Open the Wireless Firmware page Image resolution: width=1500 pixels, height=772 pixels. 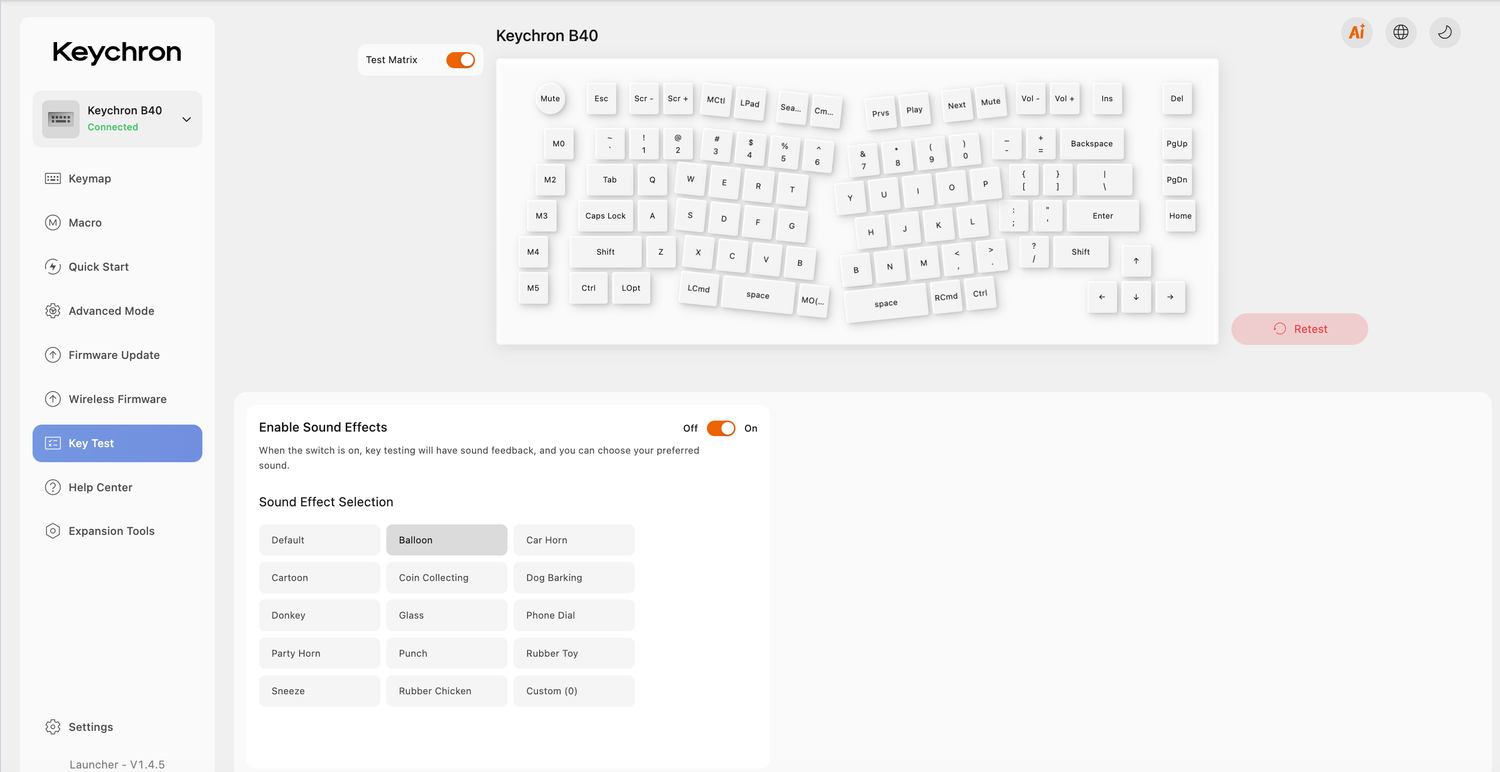(117, 399)
